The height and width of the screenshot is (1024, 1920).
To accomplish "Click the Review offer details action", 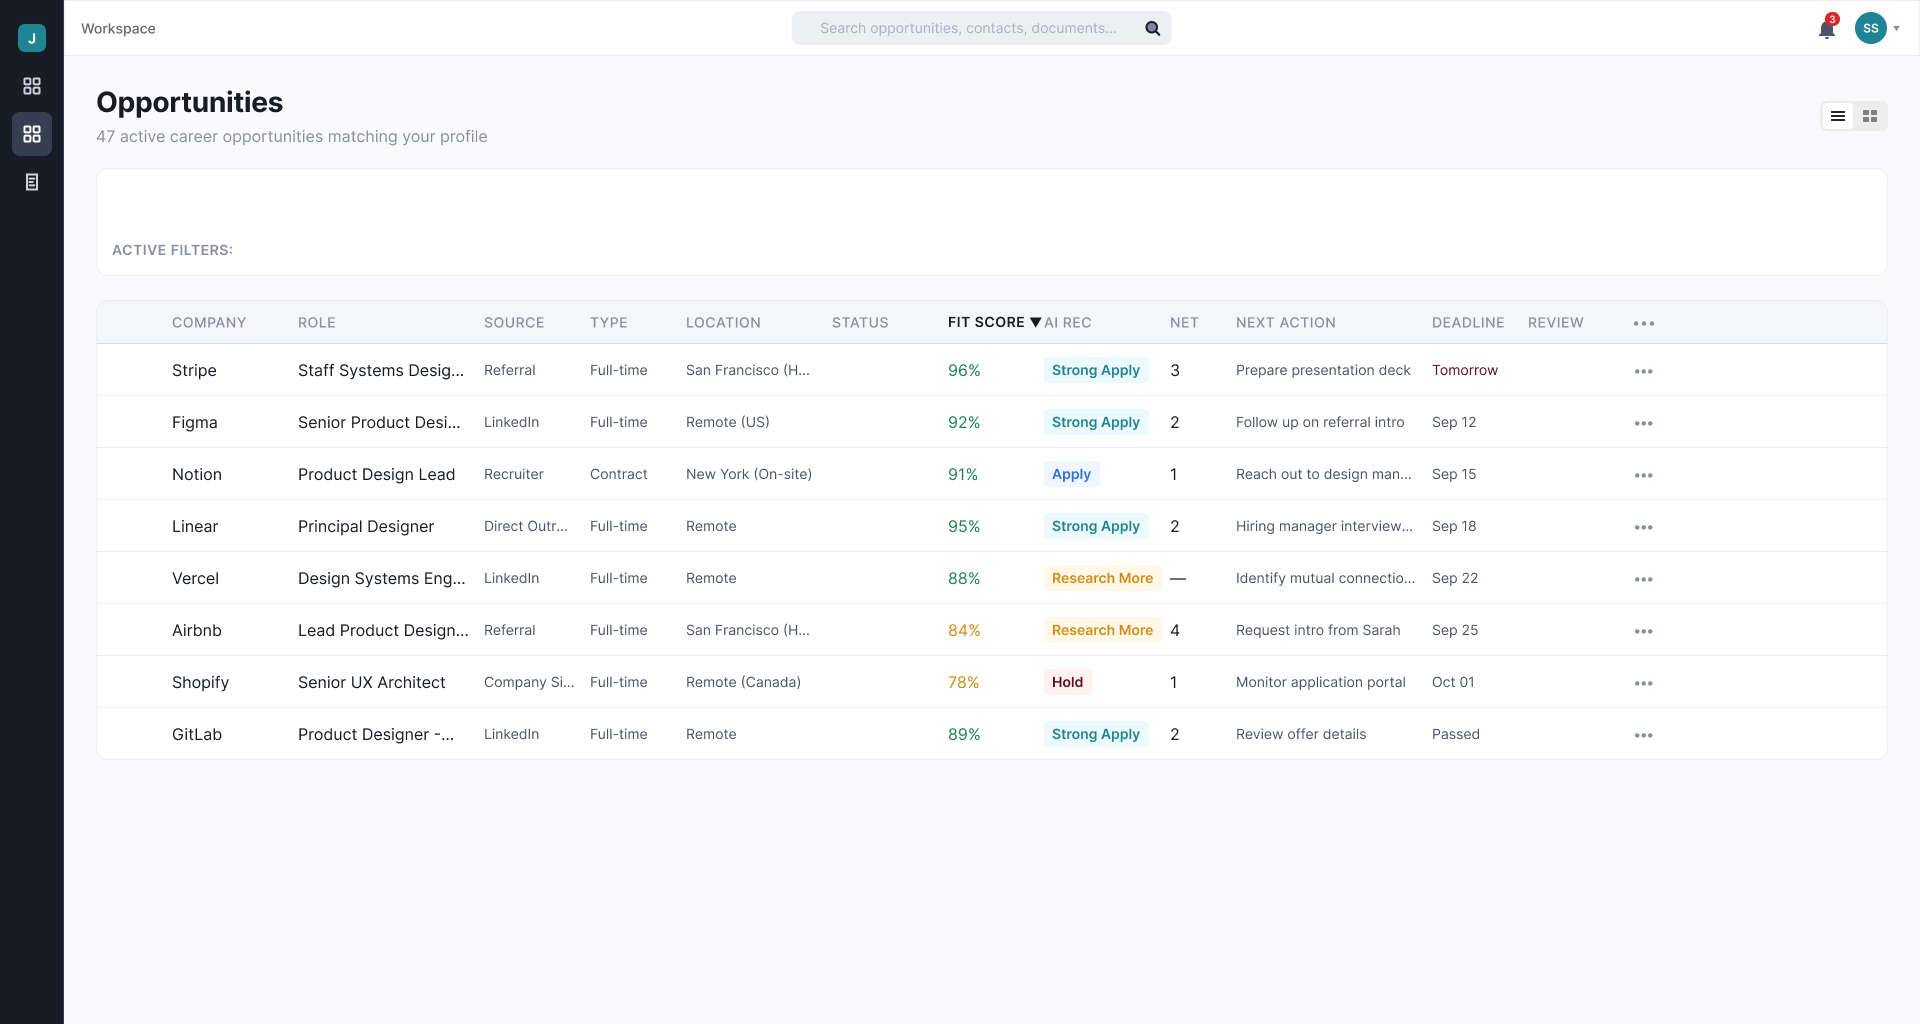I will tap(1301, 734).
